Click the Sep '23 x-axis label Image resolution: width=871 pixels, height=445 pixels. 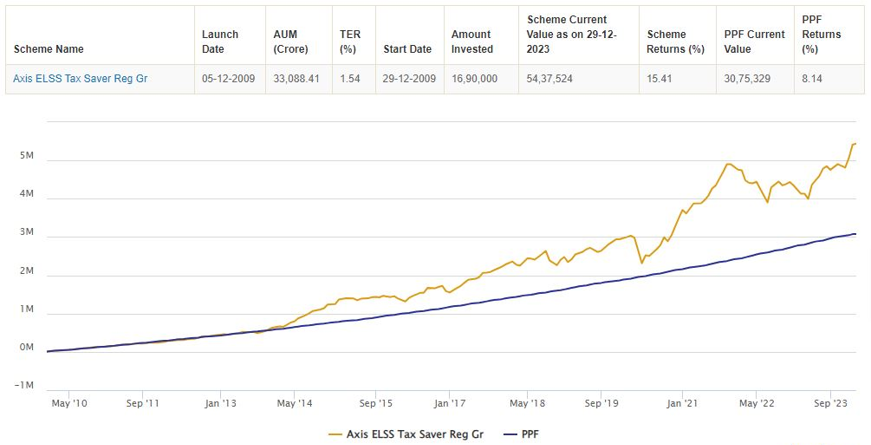click(831, 404)
